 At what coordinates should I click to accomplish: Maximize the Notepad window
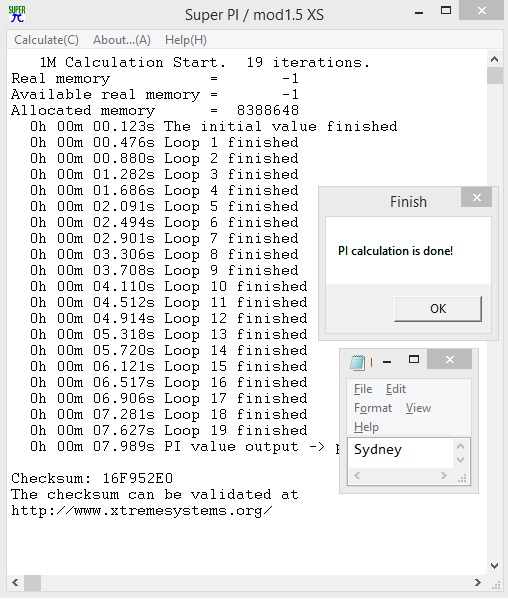coord(414,359)
